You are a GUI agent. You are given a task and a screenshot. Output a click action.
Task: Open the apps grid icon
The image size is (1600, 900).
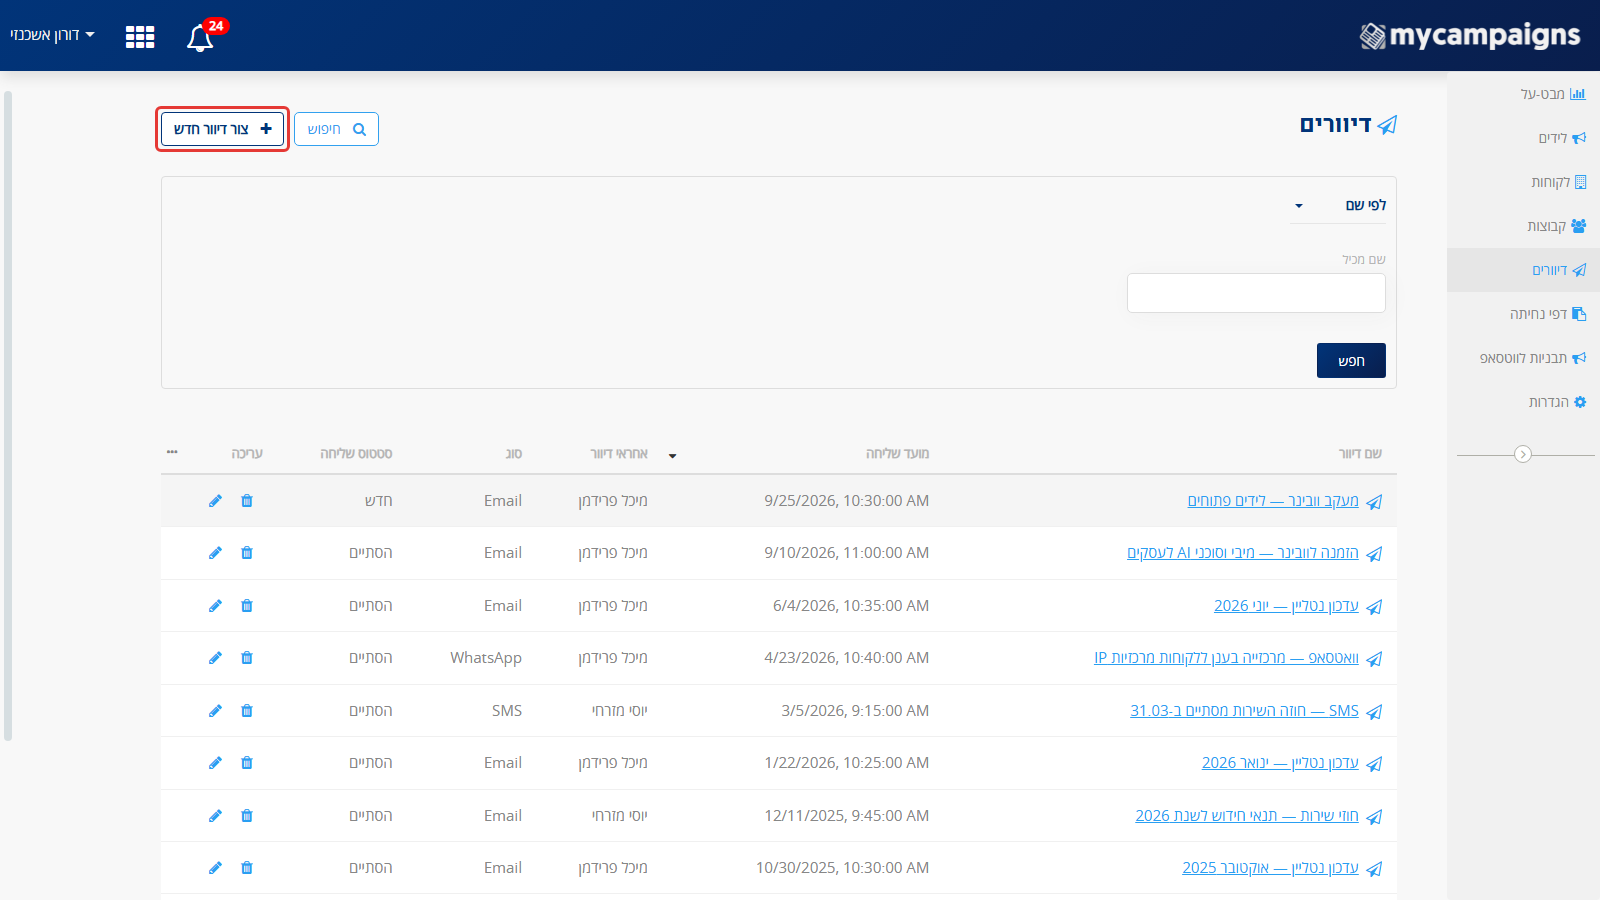point(140,37)
